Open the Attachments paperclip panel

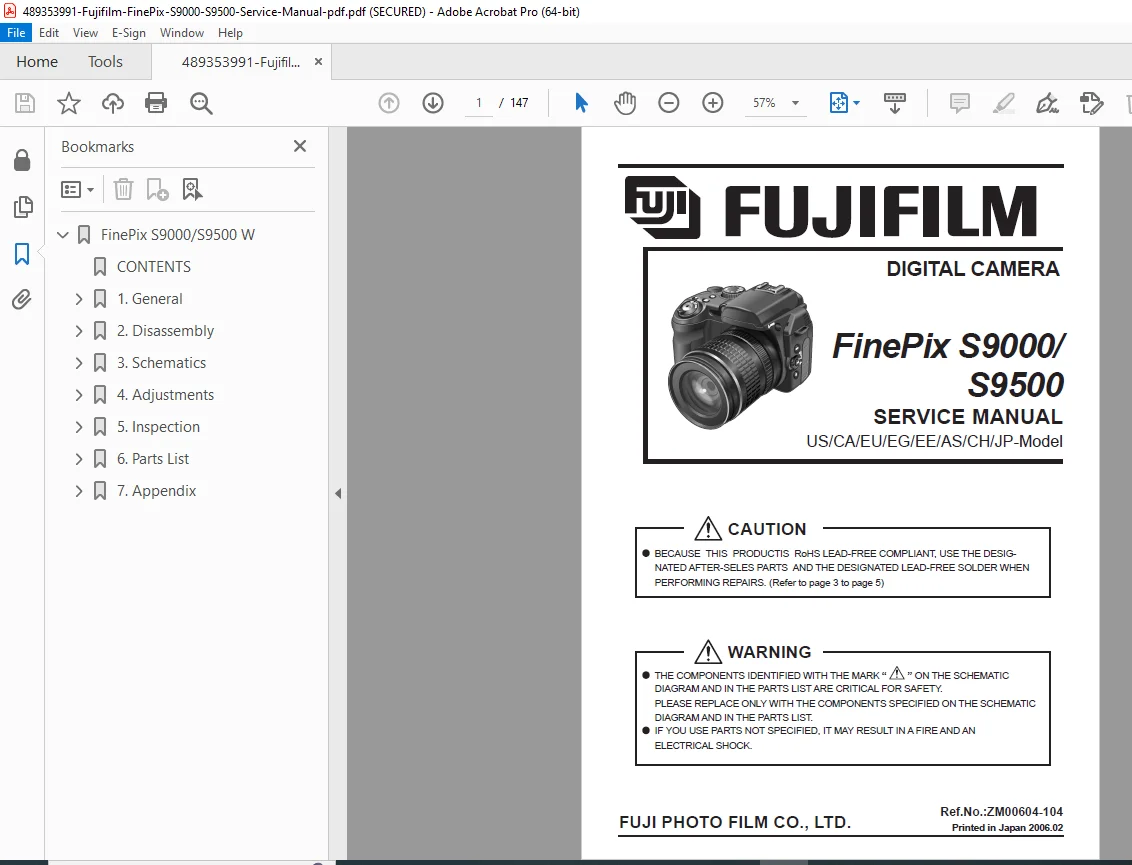22,300
